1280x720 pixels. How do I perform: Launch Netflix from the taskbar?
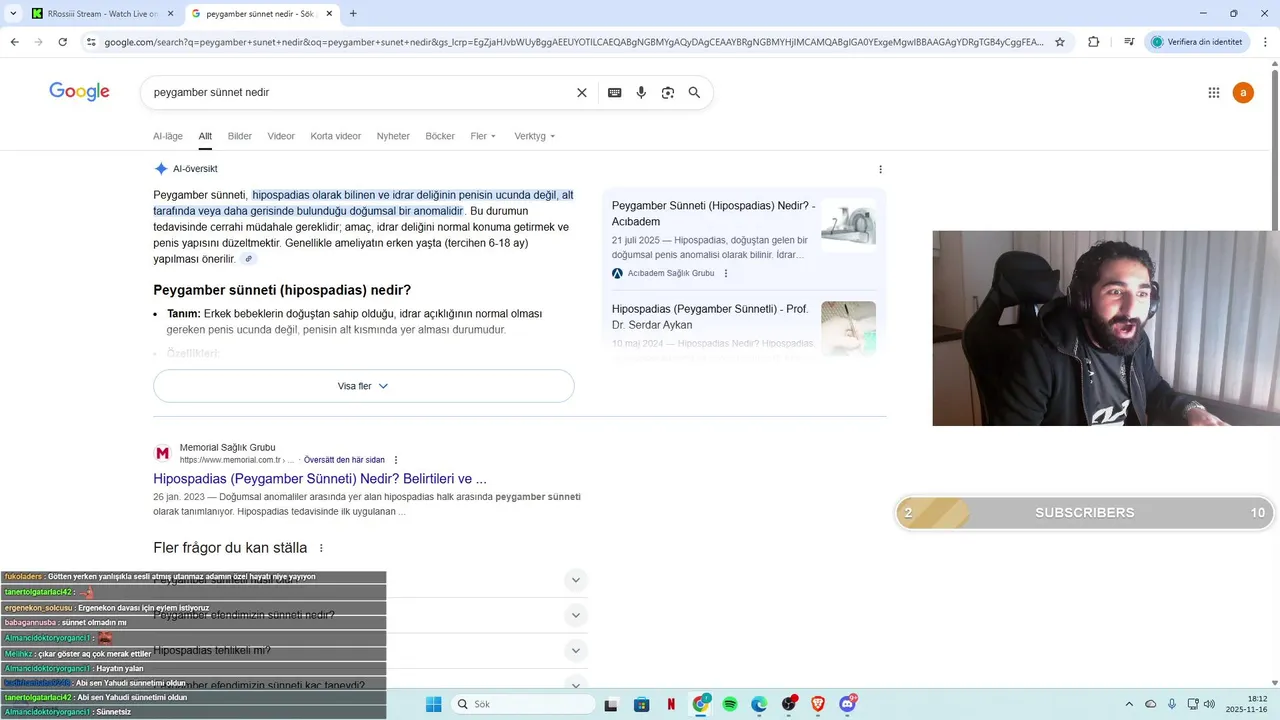[x=671, y=704]
